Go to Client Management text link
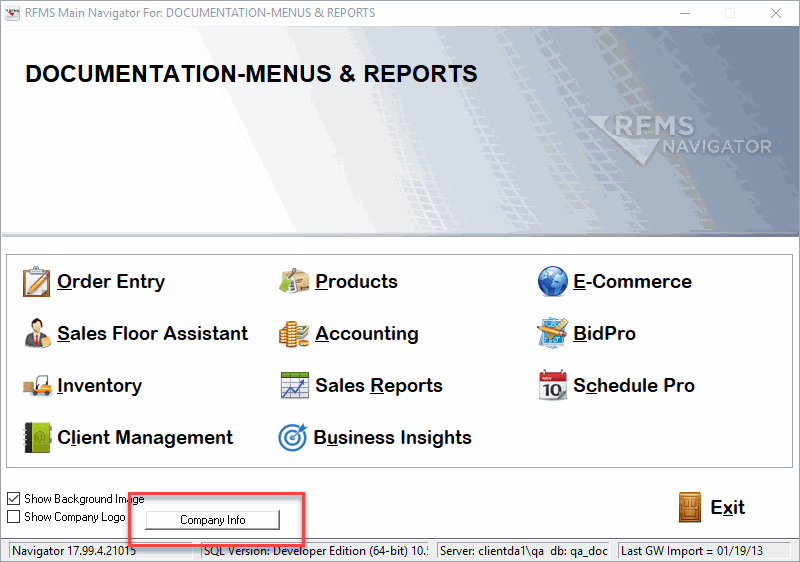 click(145, 438)
